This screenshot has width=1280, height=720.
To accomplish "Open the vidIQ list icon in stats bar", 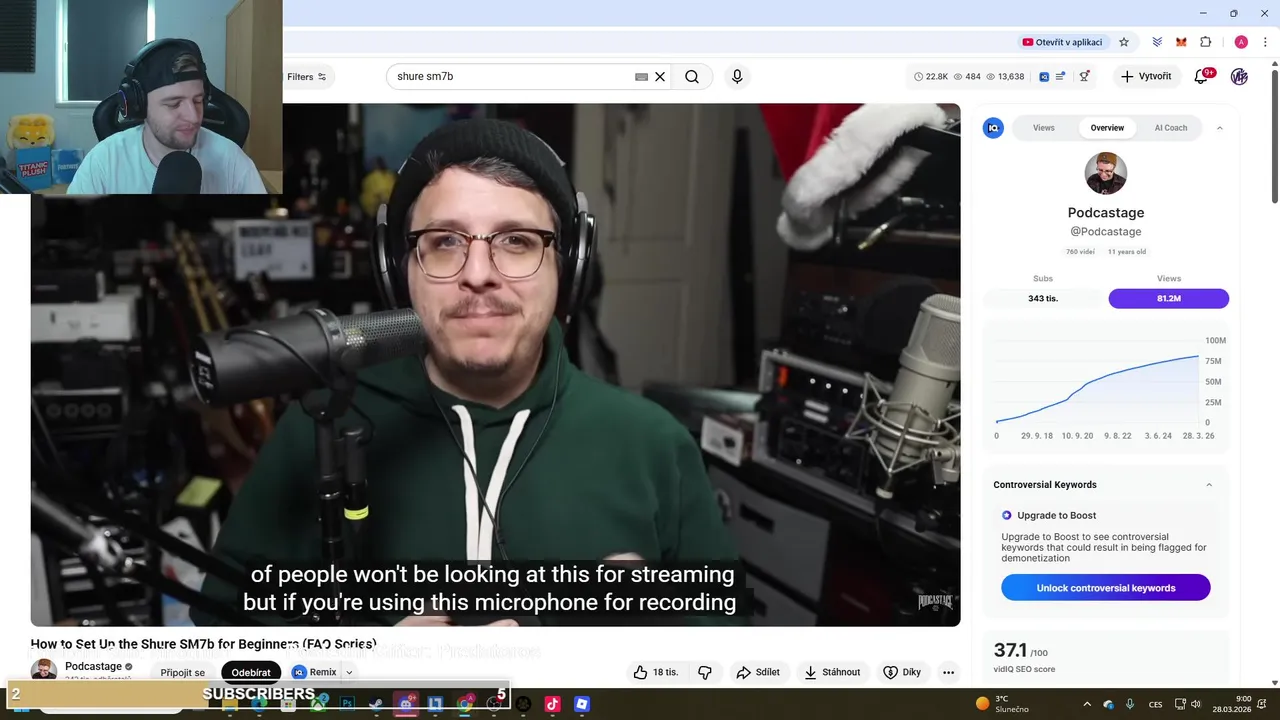I will [1061, 77].
